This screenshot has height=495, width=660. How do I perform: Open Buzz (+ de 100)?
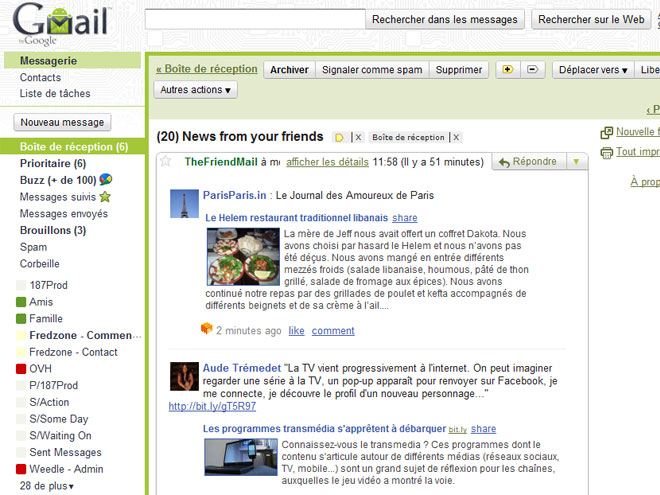58,180
